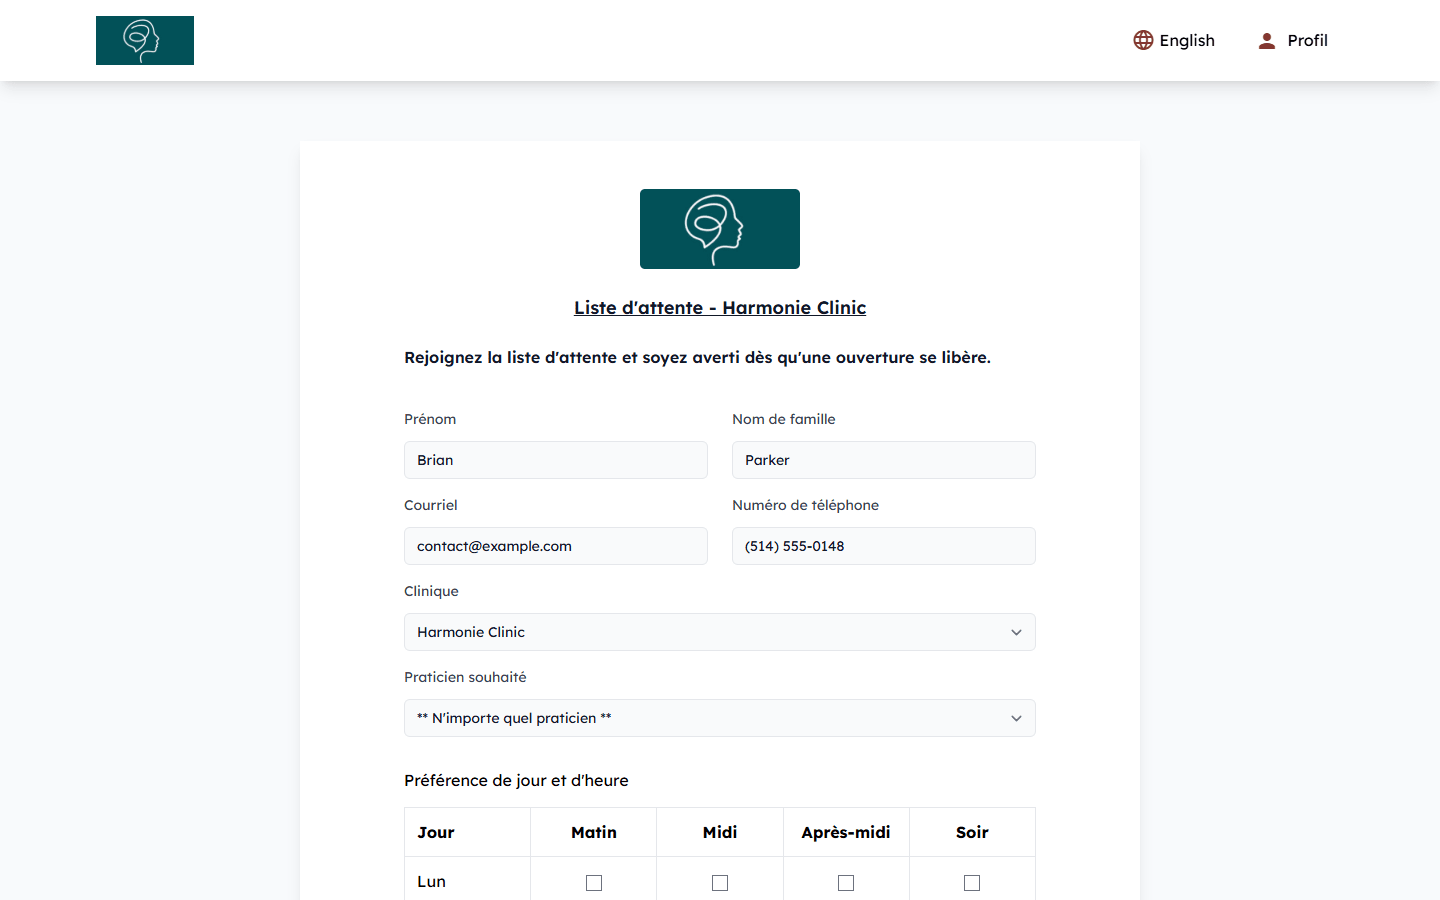
Task: Click the Prénom field containing Brian
Action: (x=556, y=460)
